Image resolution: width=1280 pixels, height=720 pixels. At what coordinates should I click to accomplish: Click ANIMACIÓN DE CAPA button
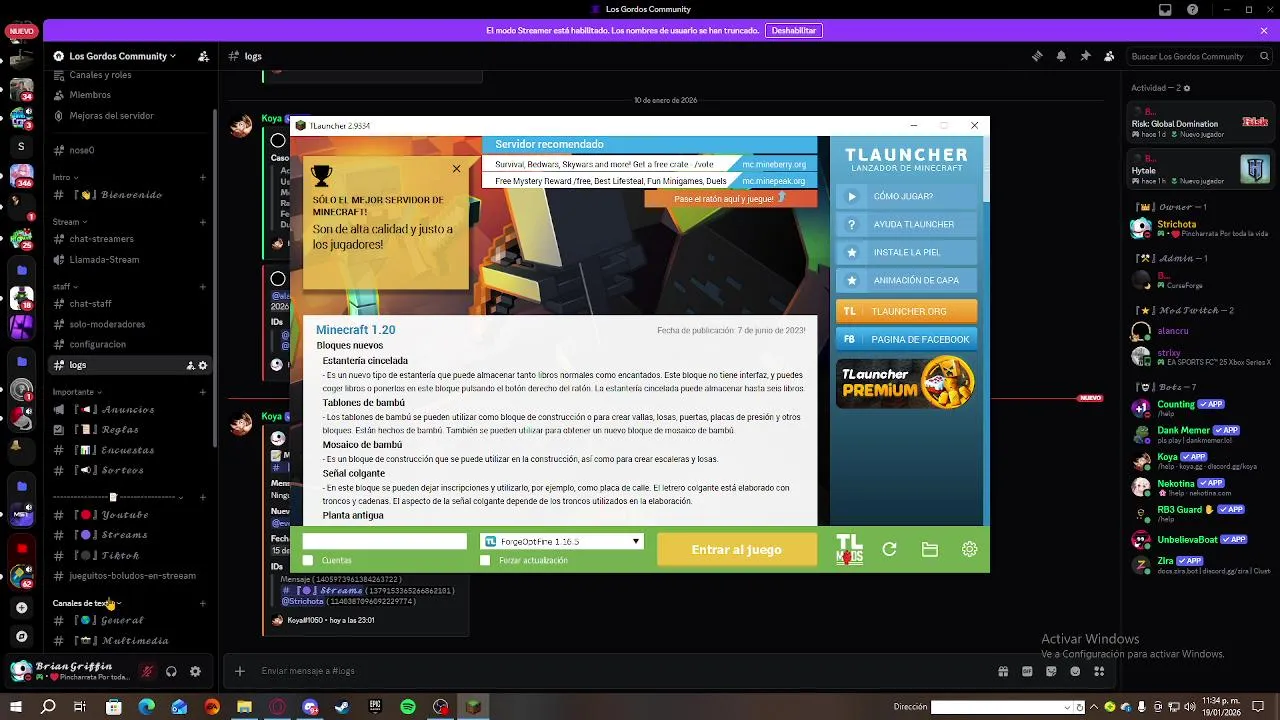[906, 281]
